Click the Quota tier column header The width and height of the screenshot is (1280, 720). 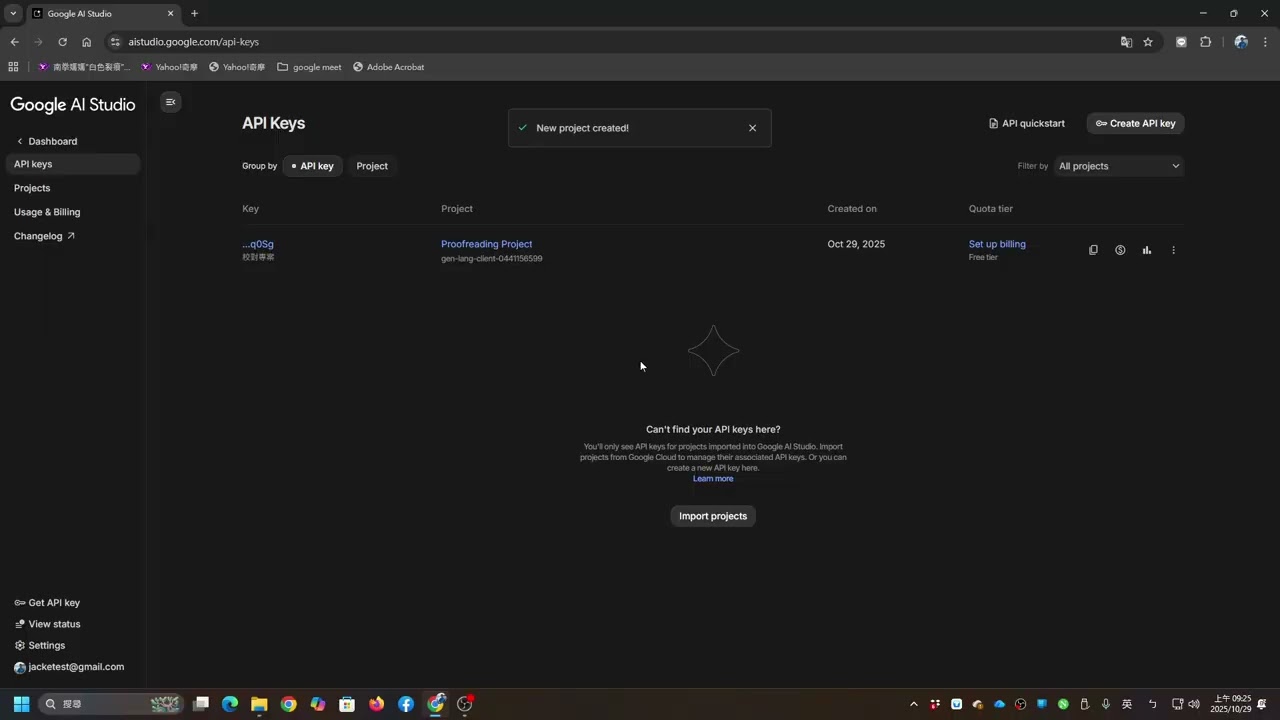click(x=991, y=209)
